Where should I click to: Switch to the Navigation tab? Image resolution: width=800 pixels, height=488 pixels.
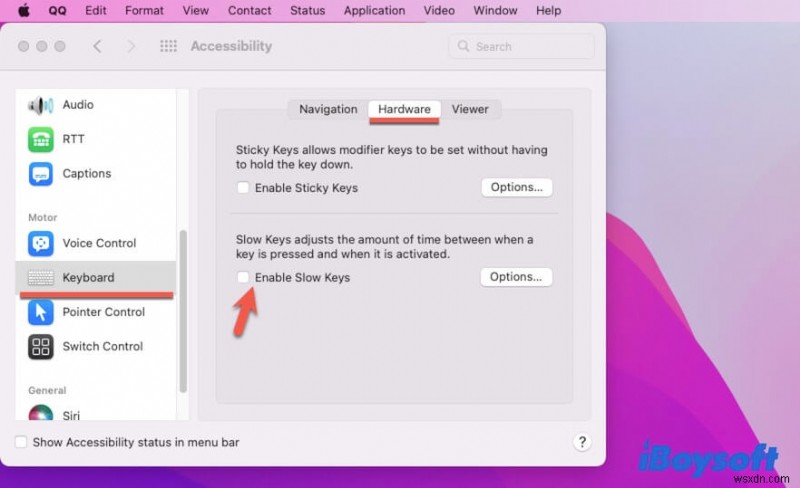click(328, 109)
